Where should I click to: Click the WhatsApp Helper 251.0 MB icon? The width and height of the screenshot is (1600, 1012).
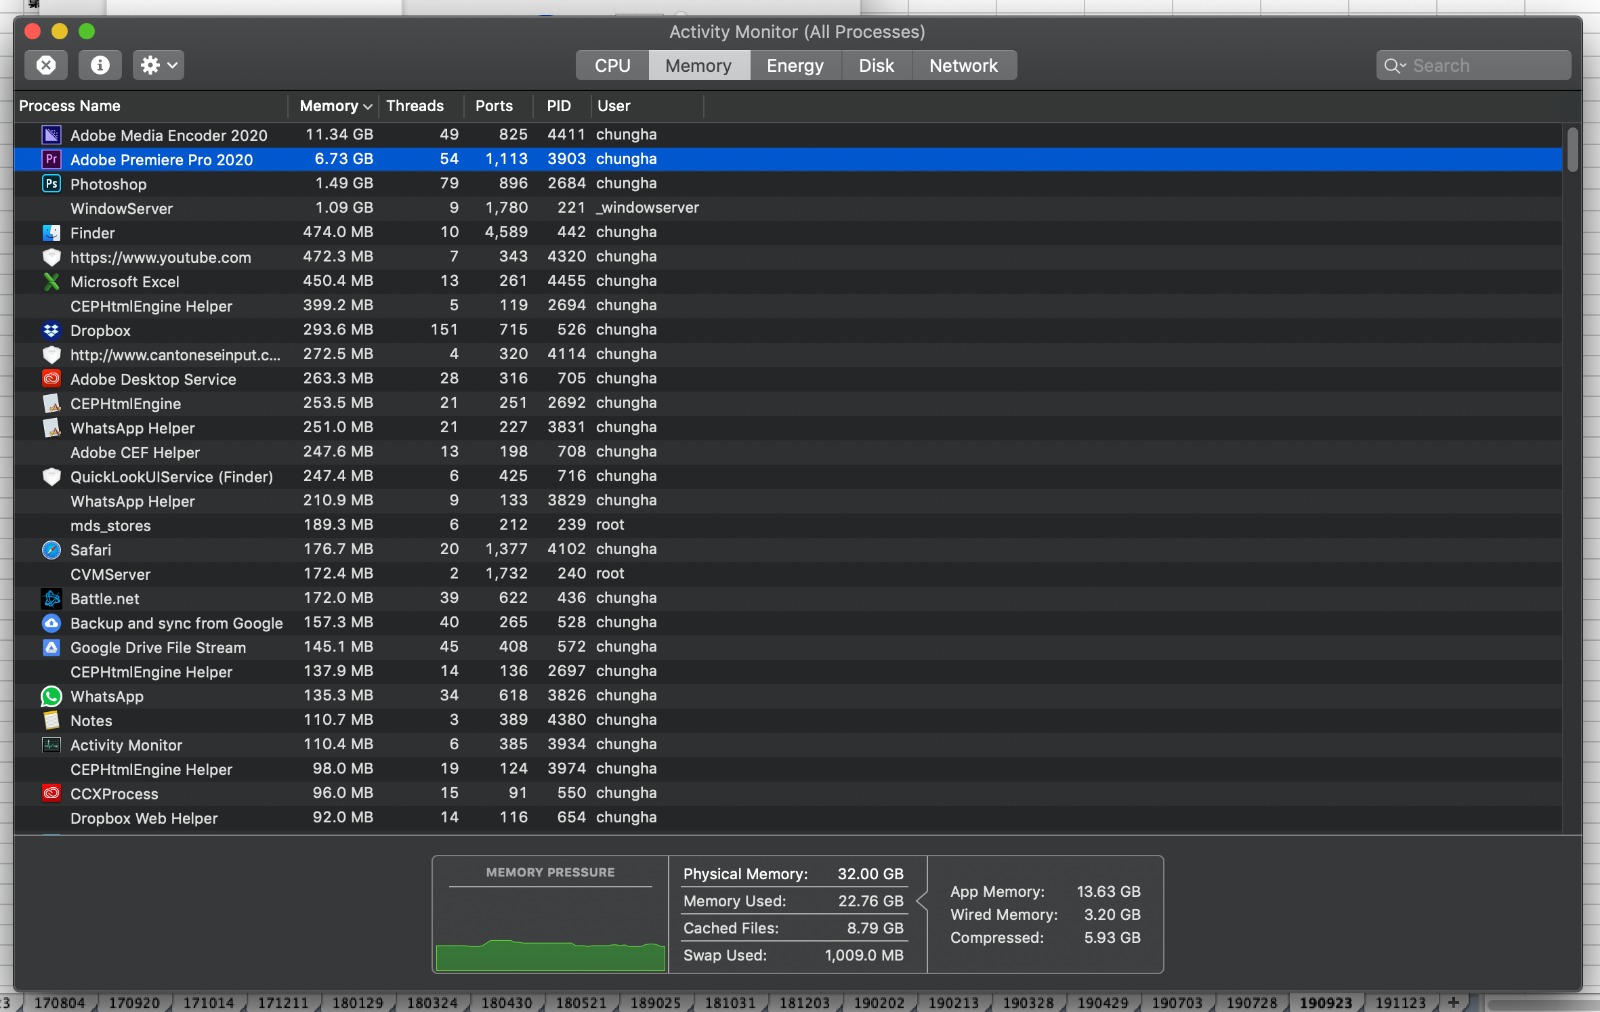[52, 428]
